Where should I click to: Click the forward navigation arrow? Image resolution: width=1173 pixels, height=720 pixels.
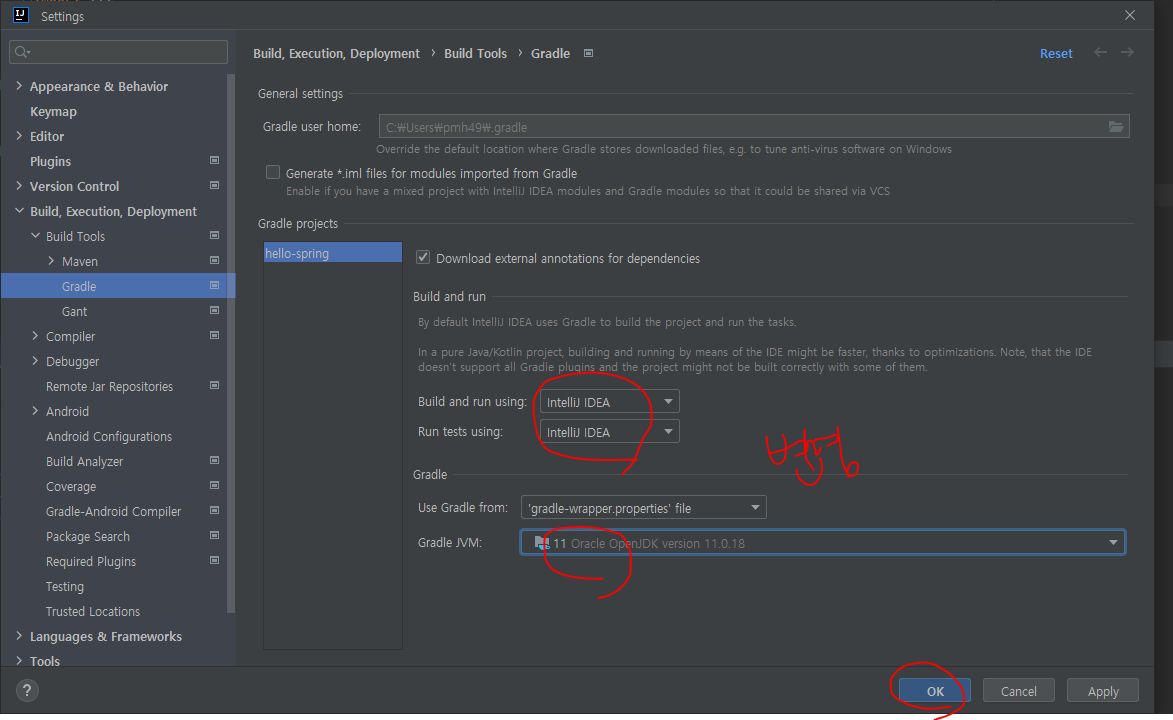click(x=1127, y=52)
